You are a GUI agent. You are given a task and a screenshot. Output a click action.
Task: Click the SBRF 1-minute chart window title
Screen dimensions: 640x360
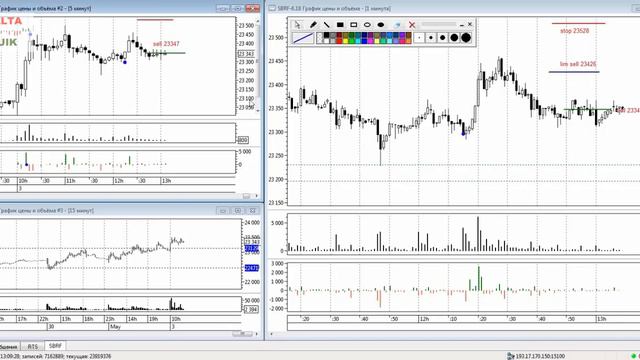[x=334, y=8]
